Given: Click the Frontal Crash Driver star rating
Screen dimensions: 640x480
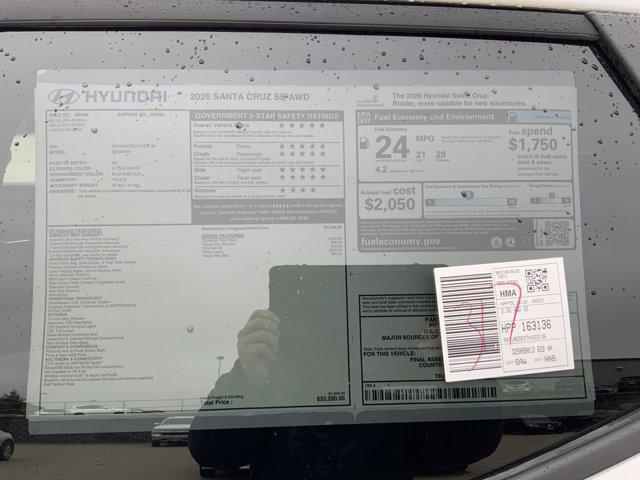Looking at the screenshot, I should tap(302, 146).
